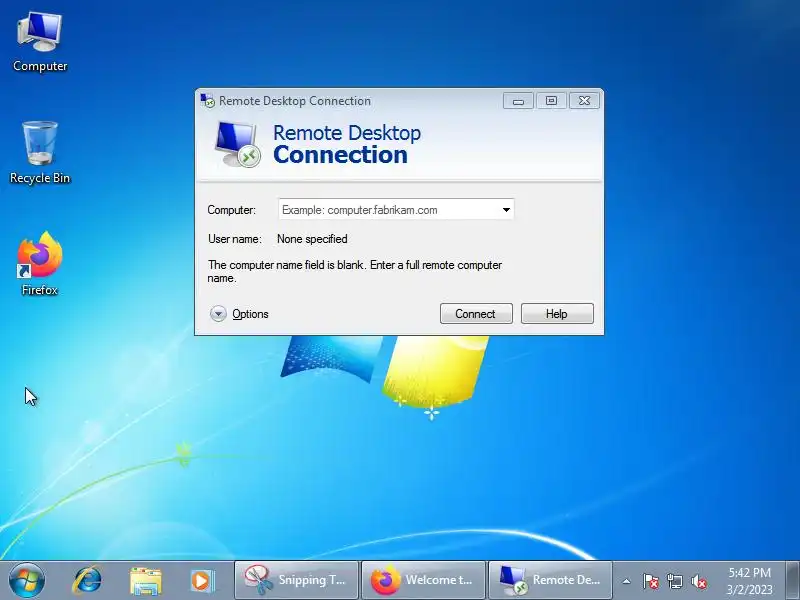The height and width of the screenshot is (600, 800).
Task: Open Windows Explorer folder icon in taskbar
Action: click(x=145, y=581)
